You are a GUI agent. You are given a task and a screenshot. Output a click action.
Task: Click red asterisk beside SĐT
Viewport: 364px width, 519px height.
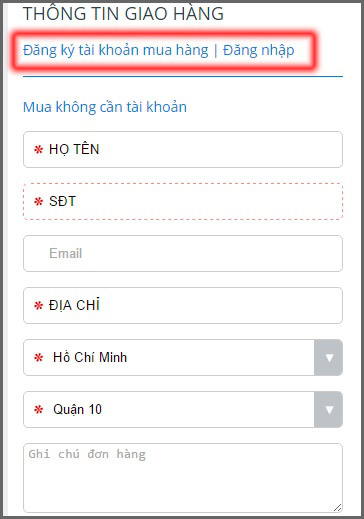coord(39,201)
